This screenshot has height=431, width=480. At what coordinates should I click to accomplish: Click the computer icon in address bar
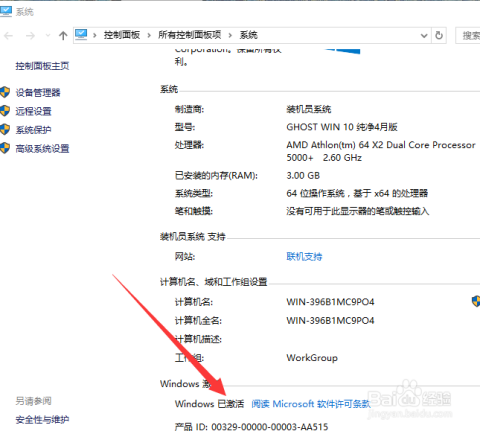[81, 34]
